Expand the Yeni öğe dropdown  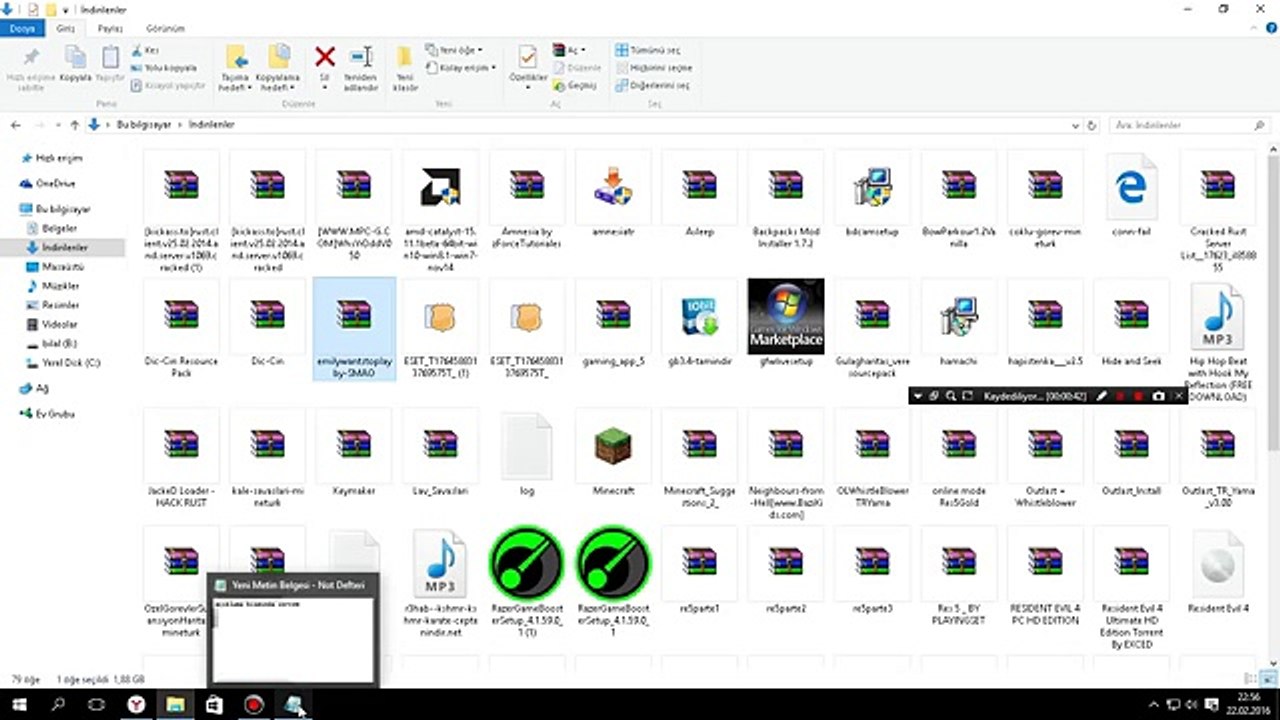[x=453, y=49]
